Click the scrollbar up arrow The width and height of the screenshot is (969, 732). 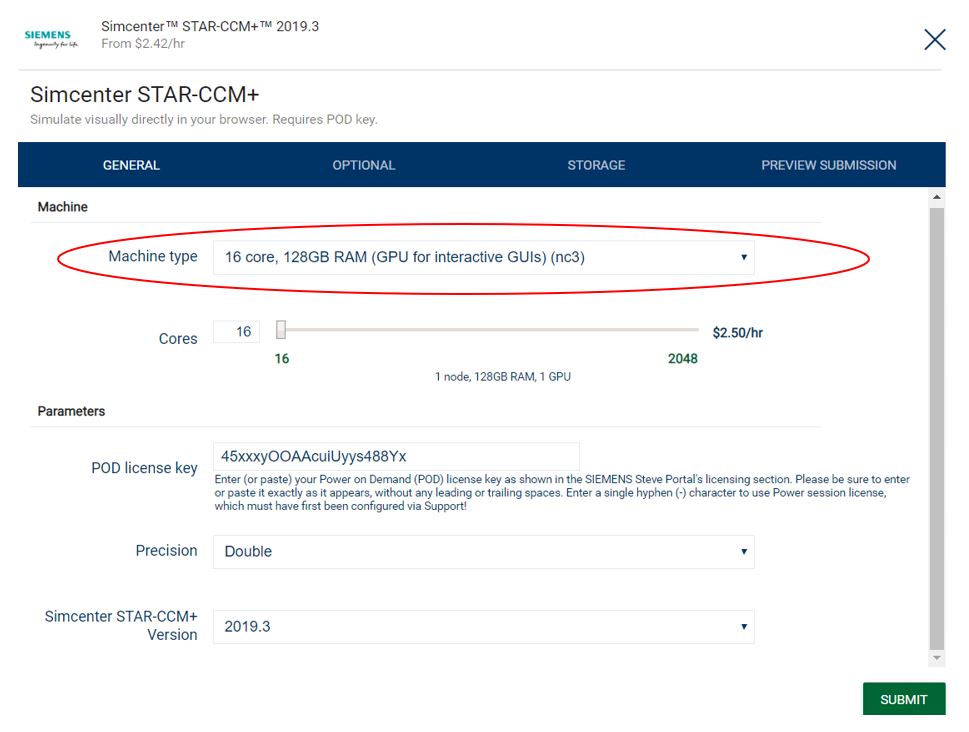point(937,197)
